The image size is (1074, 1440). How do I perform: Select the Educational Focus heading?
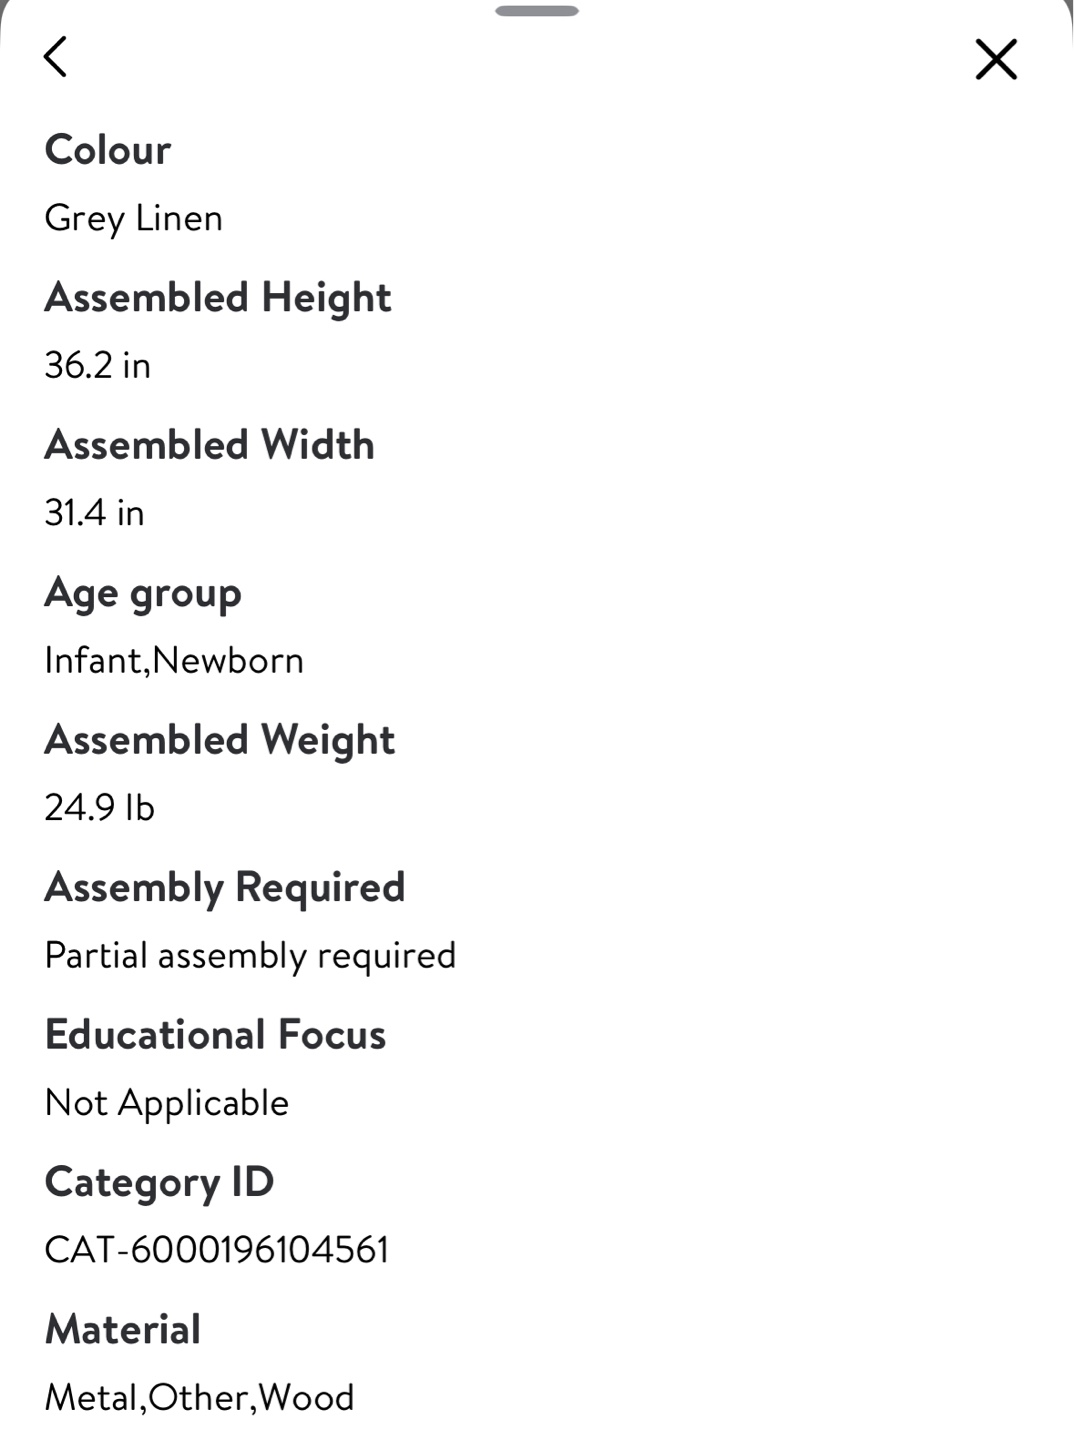click(x=216, y=1035)
